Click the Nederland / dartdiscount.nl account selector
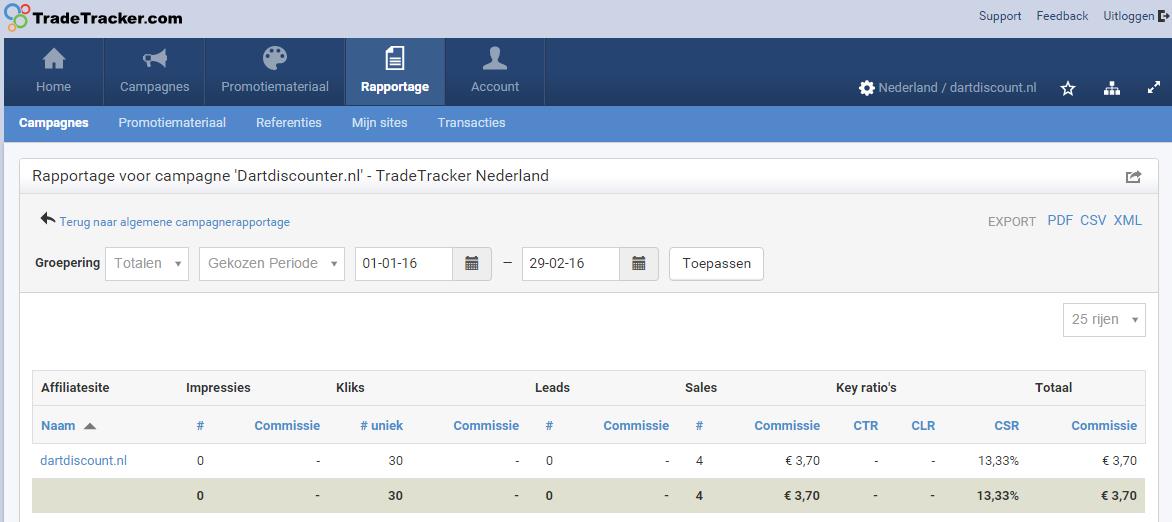This screenshot has width=1172, height=522. pos(957,87)
